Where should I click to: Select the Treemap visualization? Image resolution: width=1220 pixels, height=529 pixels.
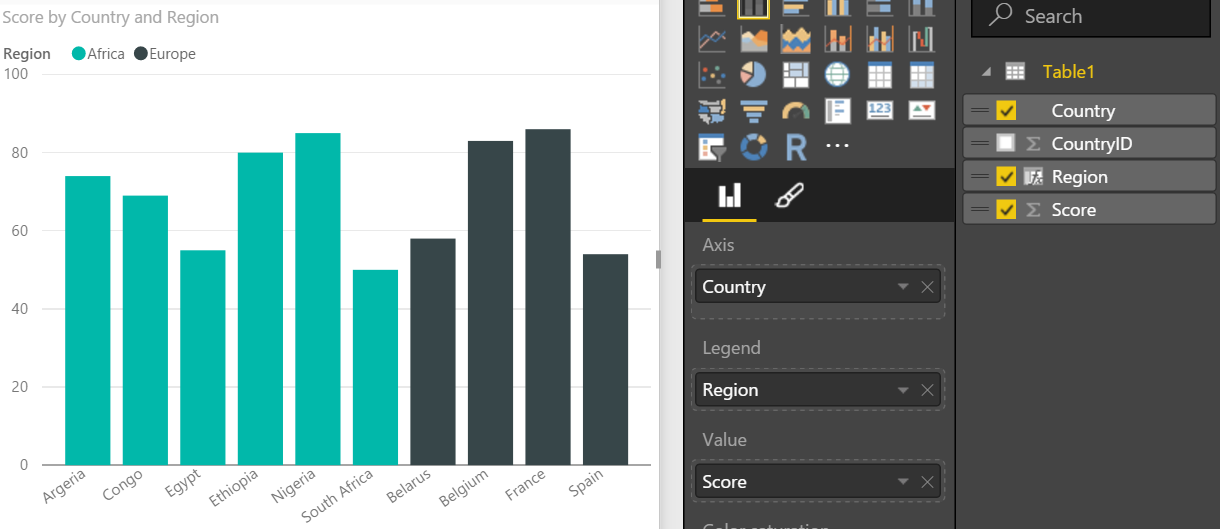(x=795, y=75)
